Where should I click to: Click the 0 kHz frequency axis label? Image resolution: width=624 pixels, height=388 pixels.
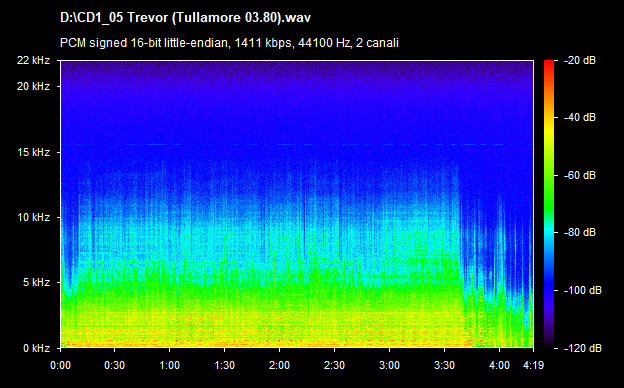click(x=36, y=349)
